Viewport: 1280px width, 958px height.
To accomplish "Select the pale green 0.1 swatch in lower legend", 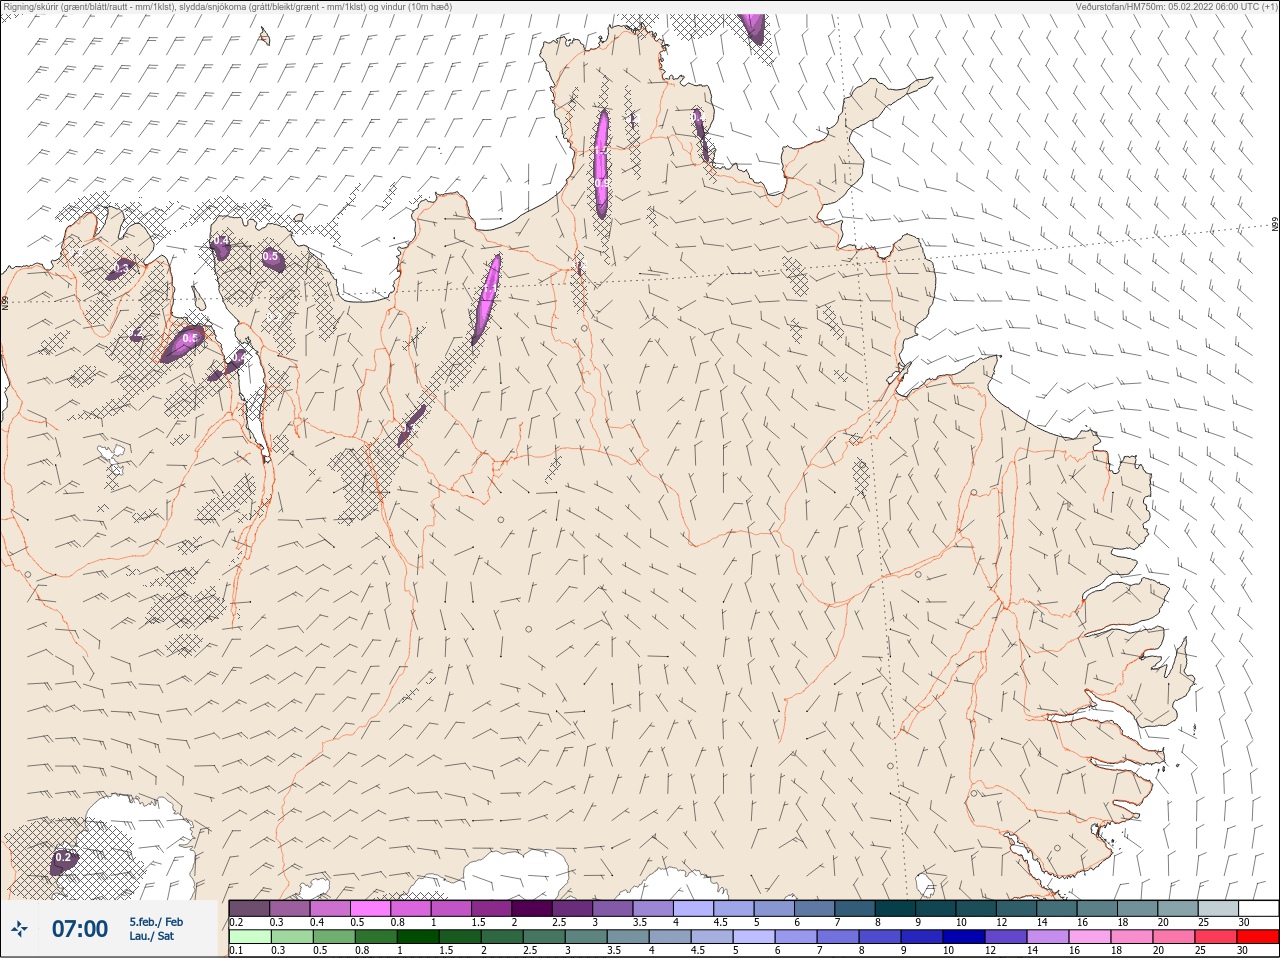I will coord(250,936).
